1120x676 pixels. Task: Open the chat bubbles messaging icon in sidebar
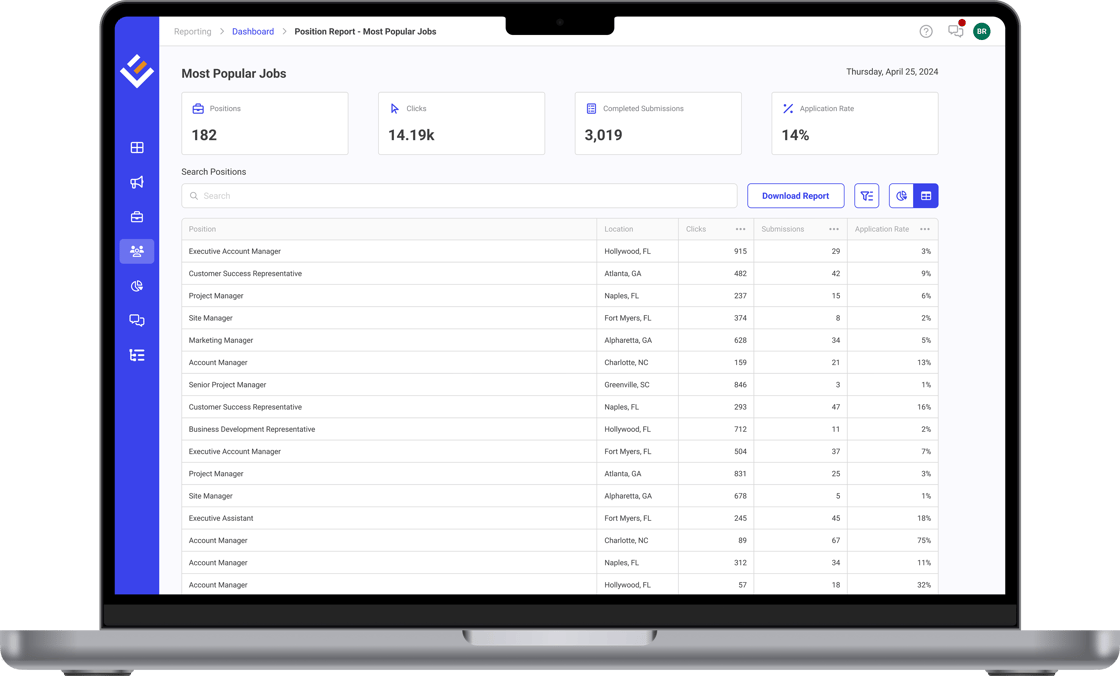coord(137,320)
